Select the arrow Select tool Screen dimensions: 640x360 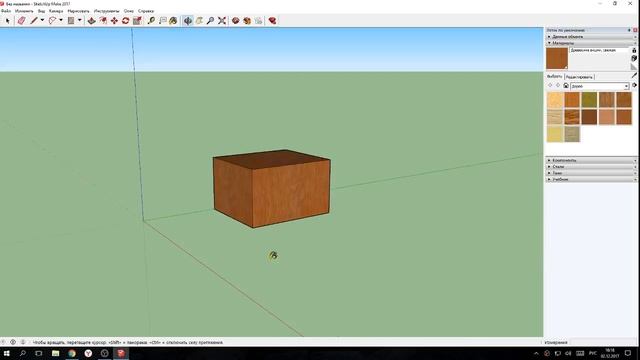[7, 20]
